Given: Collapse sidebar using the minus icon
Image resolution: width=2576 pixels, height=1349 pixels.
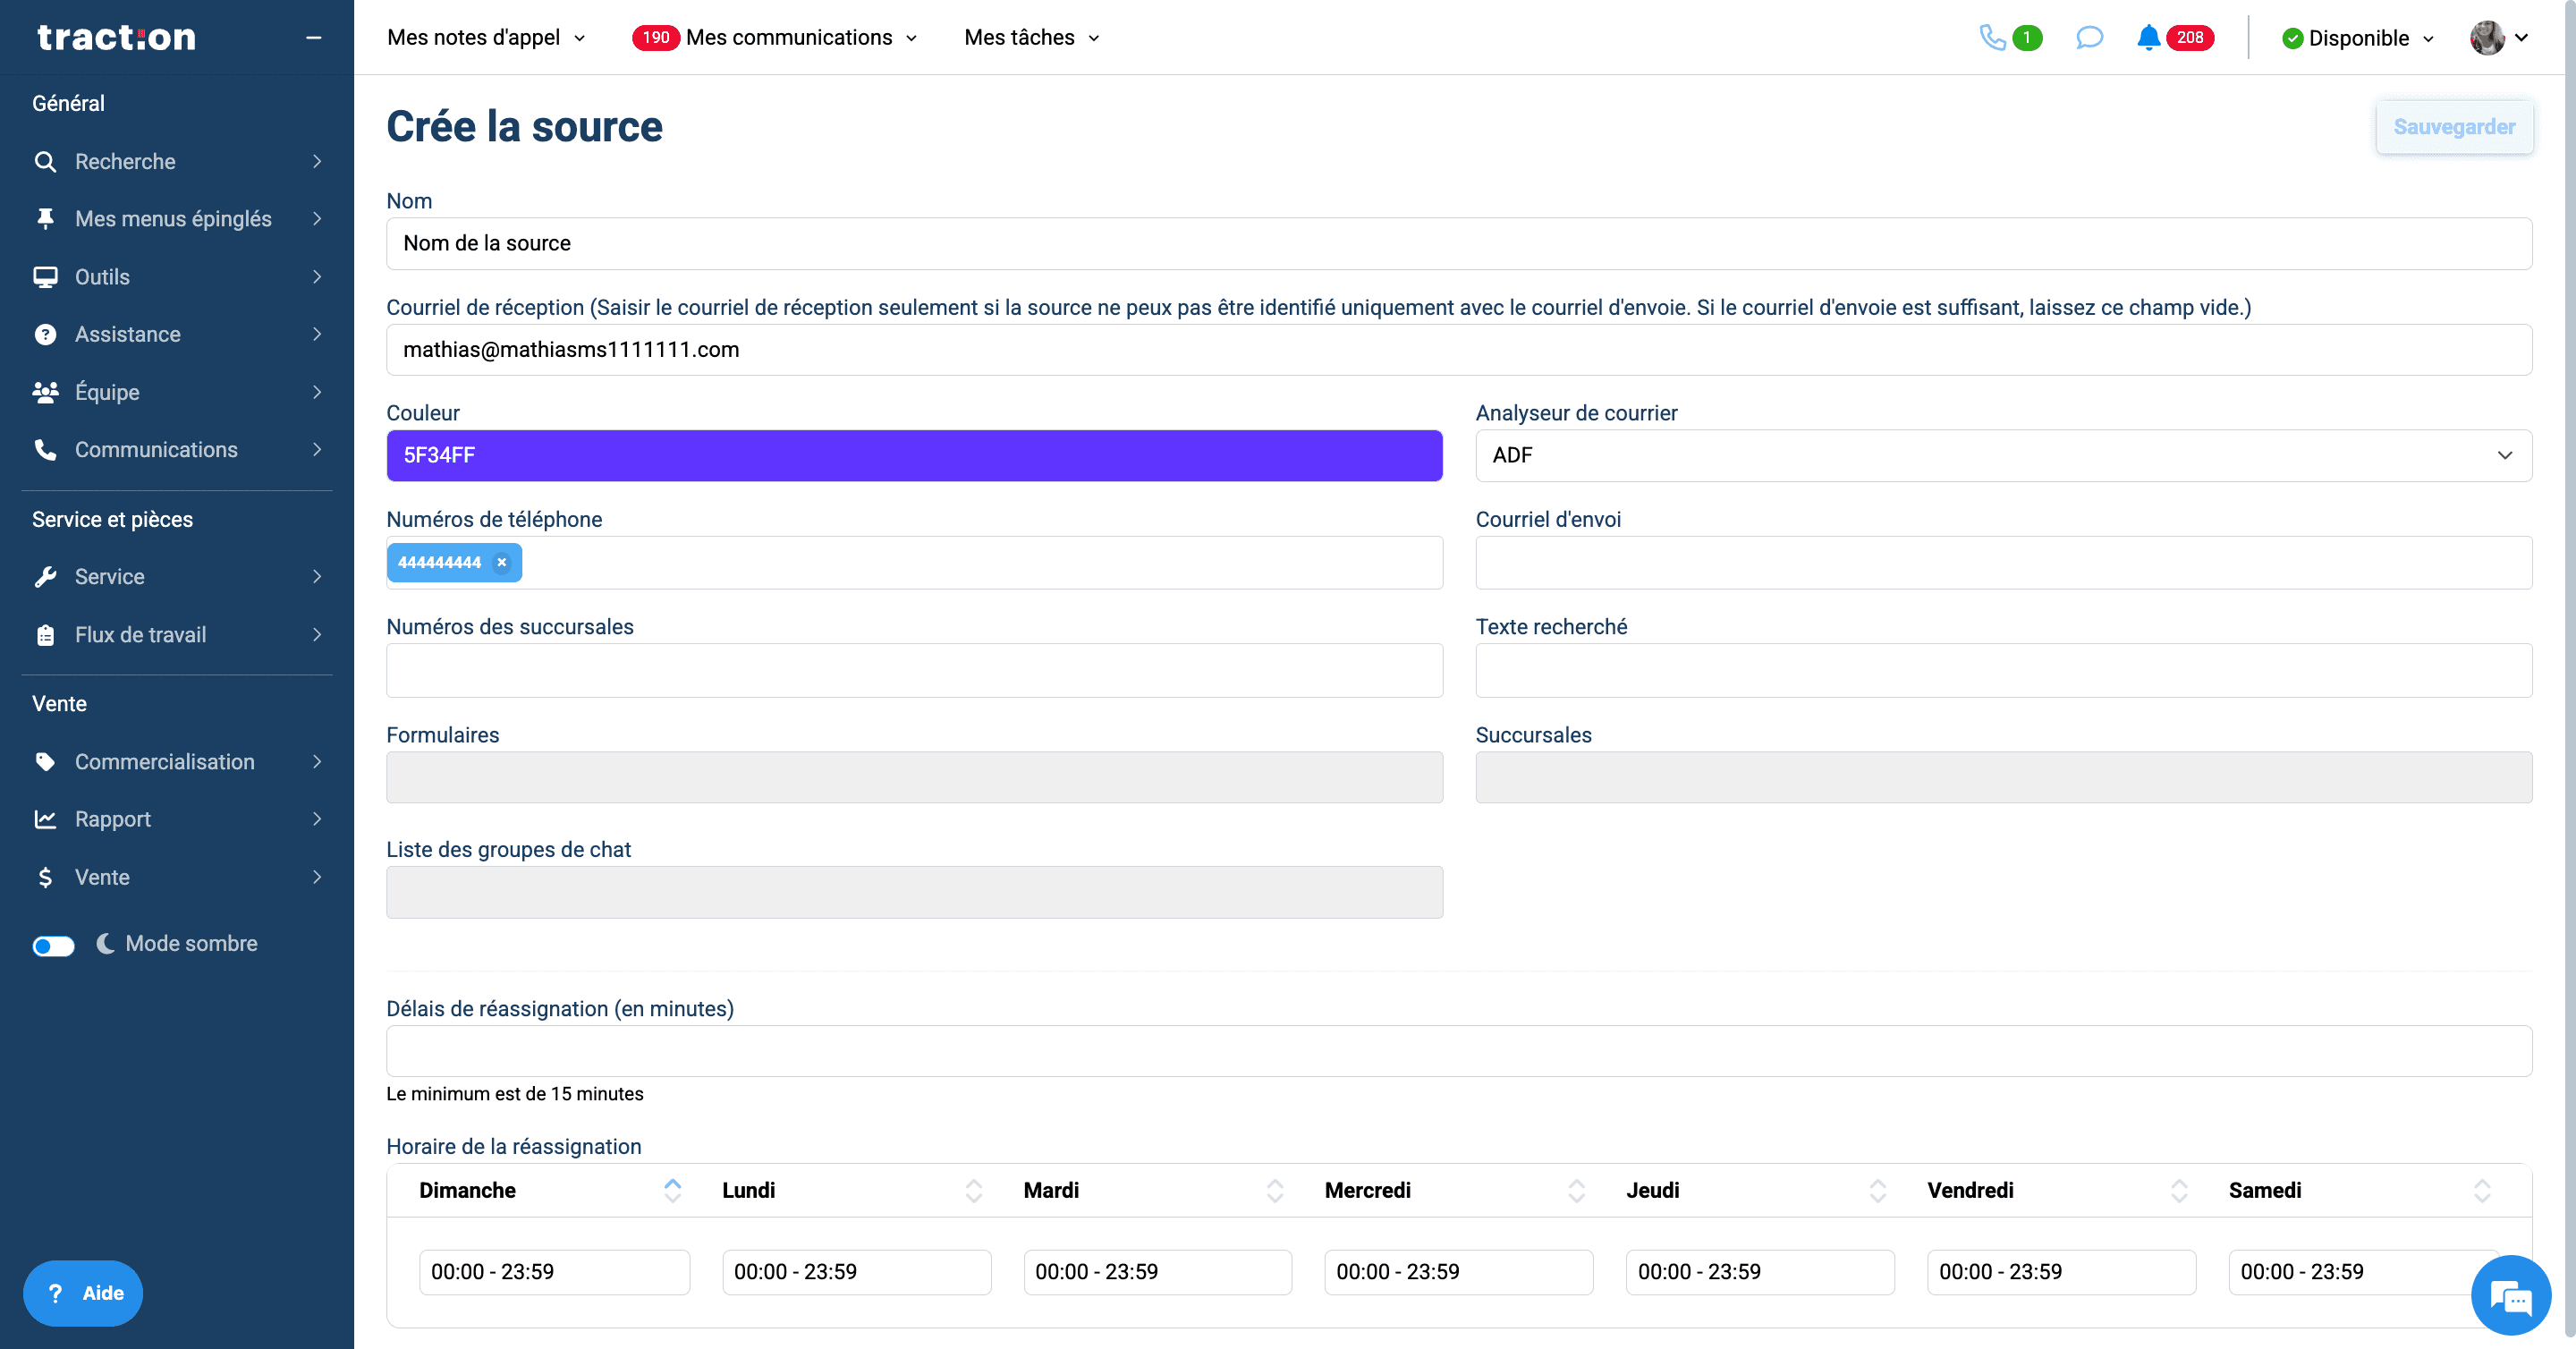Looking at the screenshot, I should [313, 38].
